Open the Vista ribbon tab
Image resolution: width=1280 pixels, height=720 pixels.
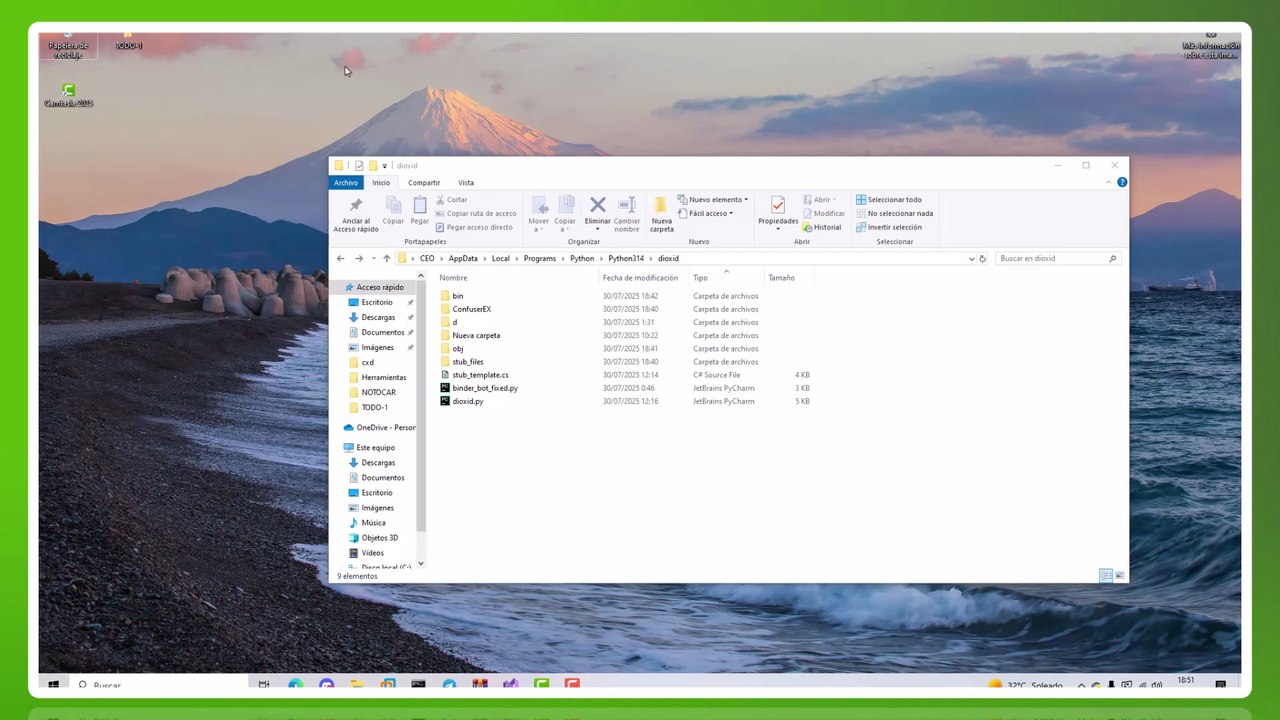466,183
